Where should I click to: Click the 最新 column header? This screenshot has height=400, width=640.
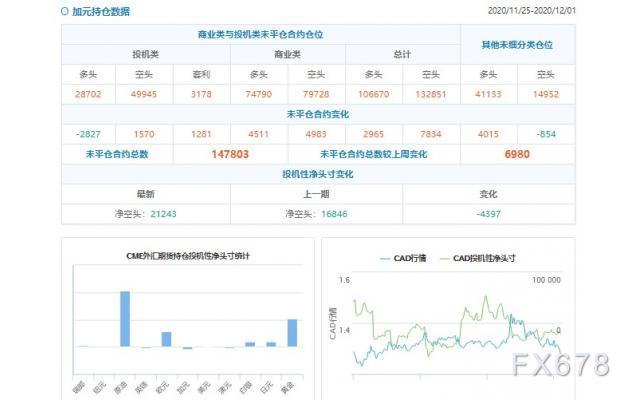(145, 194)
